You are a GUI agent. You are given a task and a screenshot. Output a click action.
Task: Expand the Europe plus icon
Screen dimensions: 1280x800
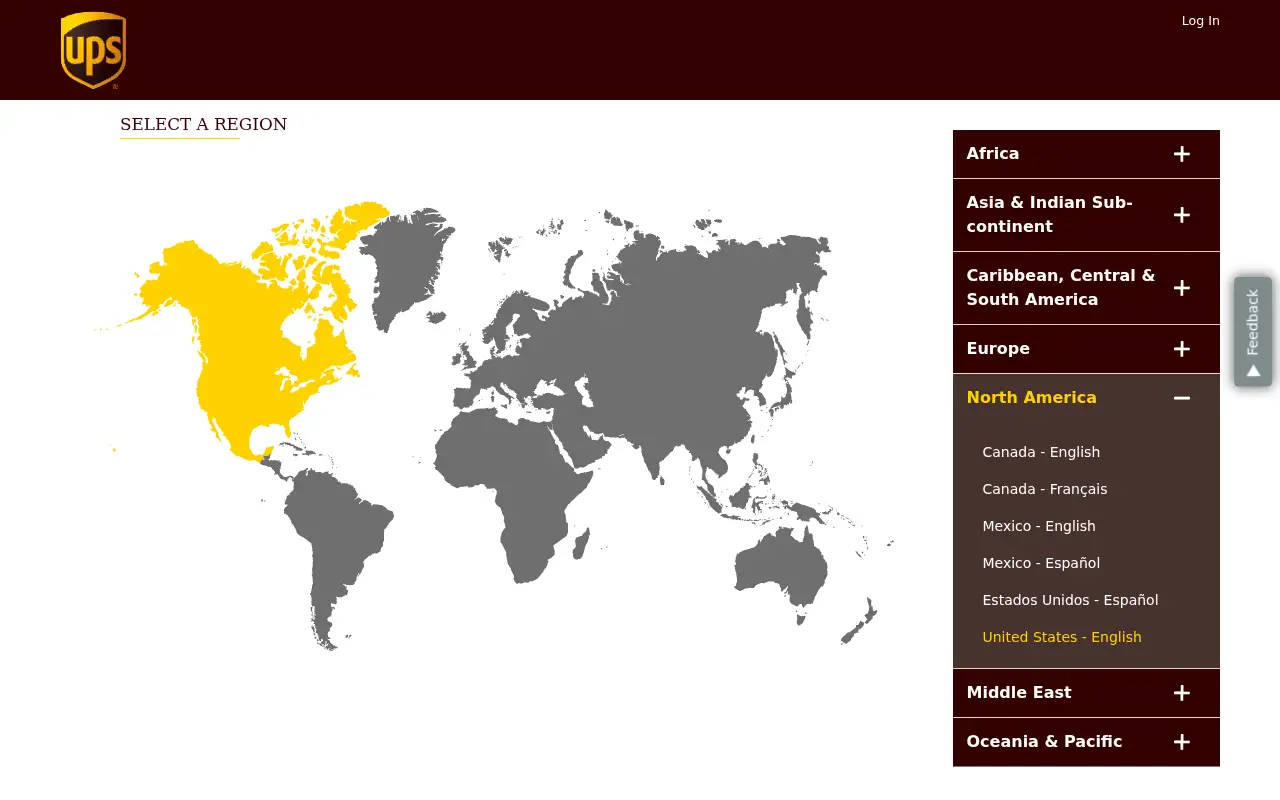tap(1182, 349)
